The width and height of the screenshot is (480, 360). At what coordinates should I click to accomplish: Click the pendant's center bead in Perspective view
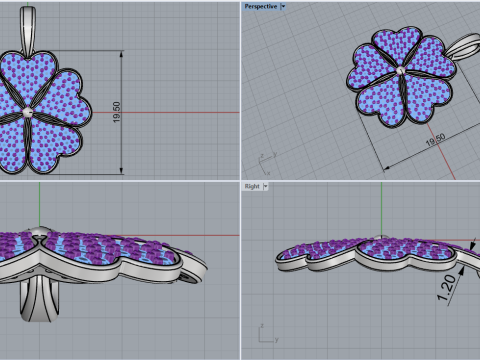tap(400, 70)
